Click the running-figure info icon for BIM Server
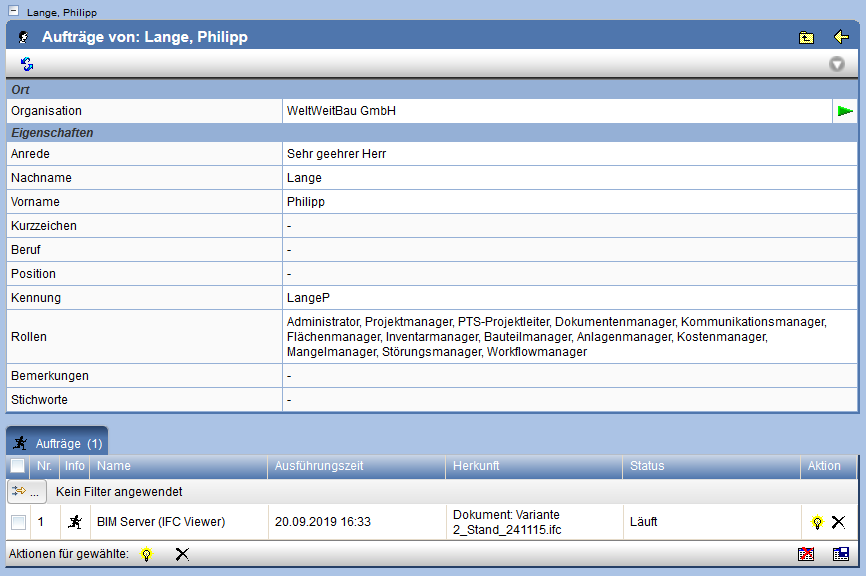This screenshot has height=576, width=866. [74, 522]
